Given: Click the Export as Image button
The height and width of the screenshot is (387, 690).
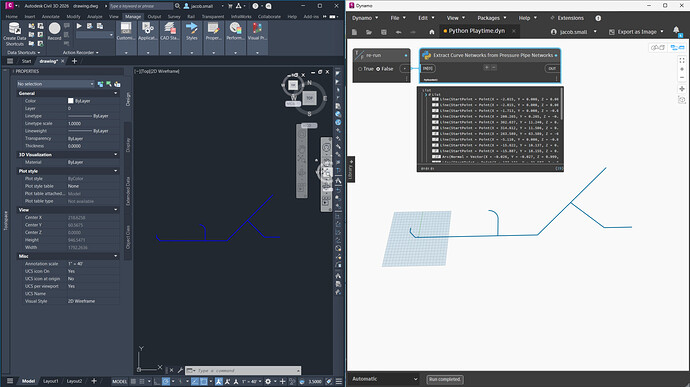Looking at the screenshot, I should point(636,32).
